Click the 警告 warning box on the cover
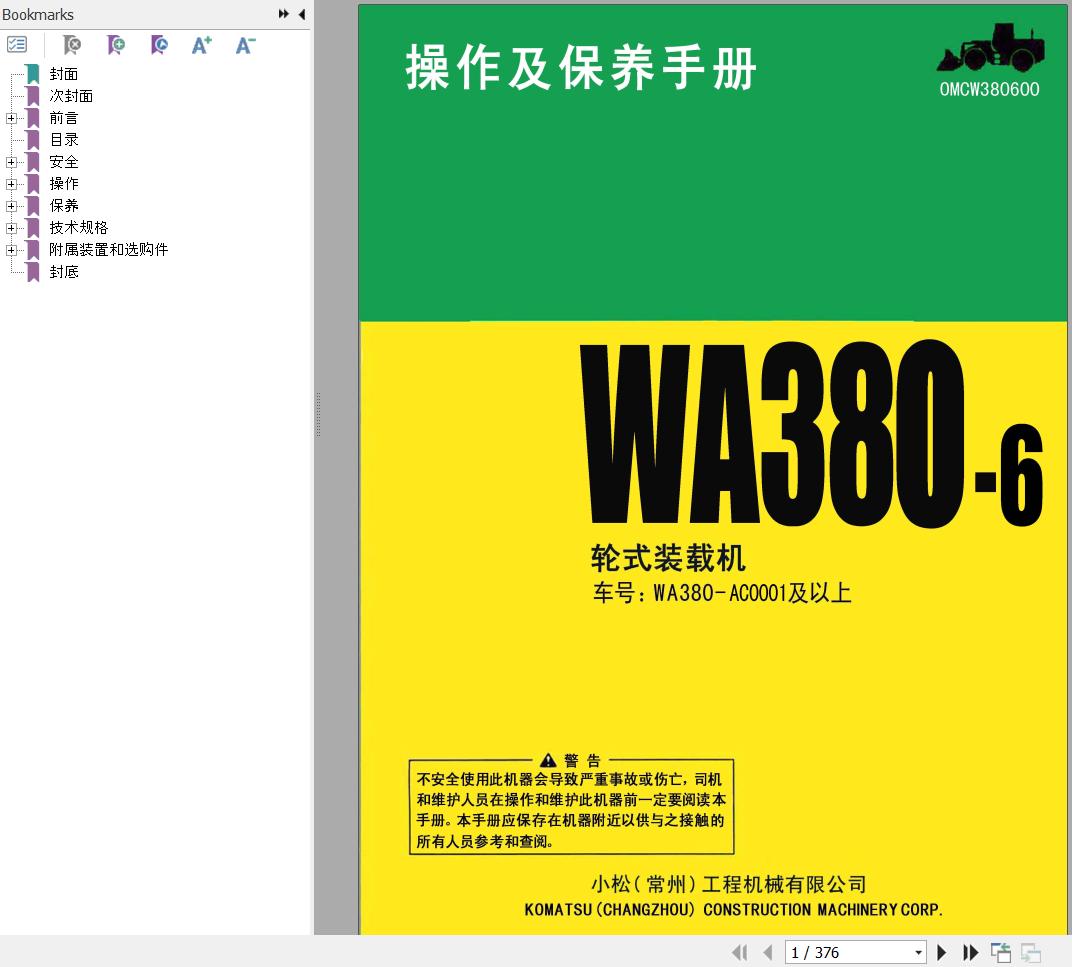 (x=572, y=803)
